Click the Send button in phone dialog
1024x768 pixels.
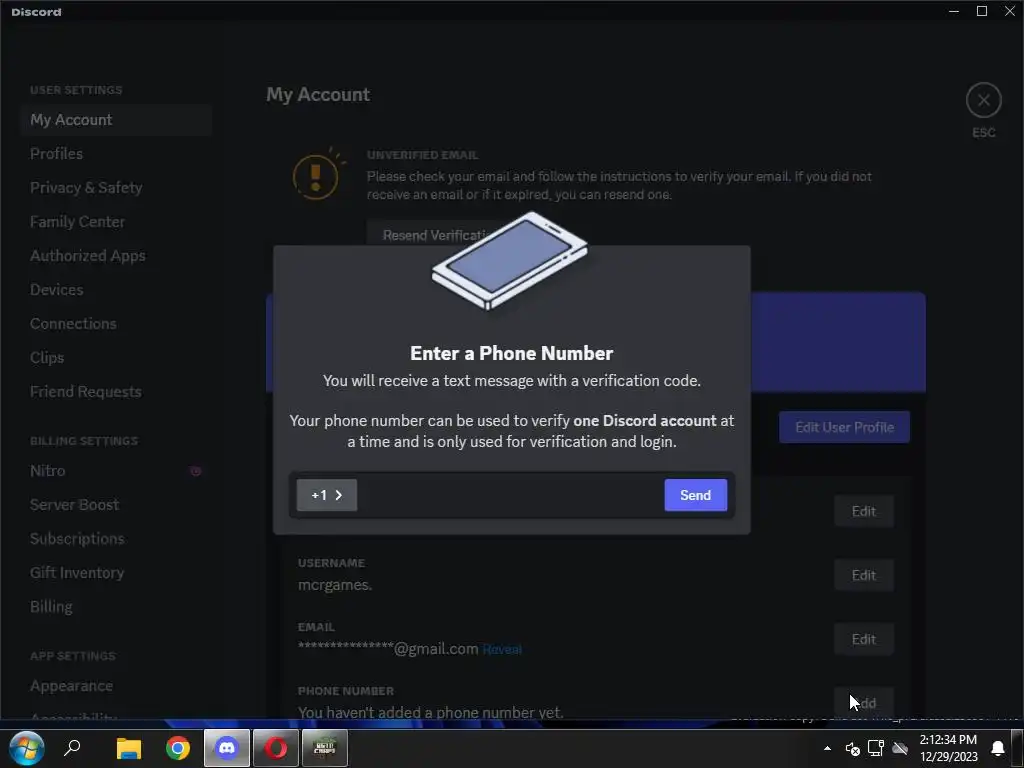coord(696,495)
